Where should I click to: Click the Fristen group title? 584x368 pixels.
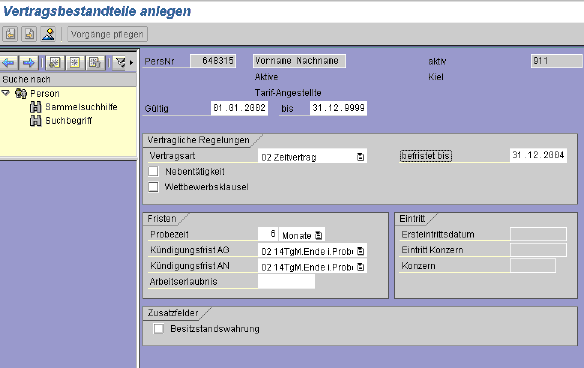tap(162, 219)
